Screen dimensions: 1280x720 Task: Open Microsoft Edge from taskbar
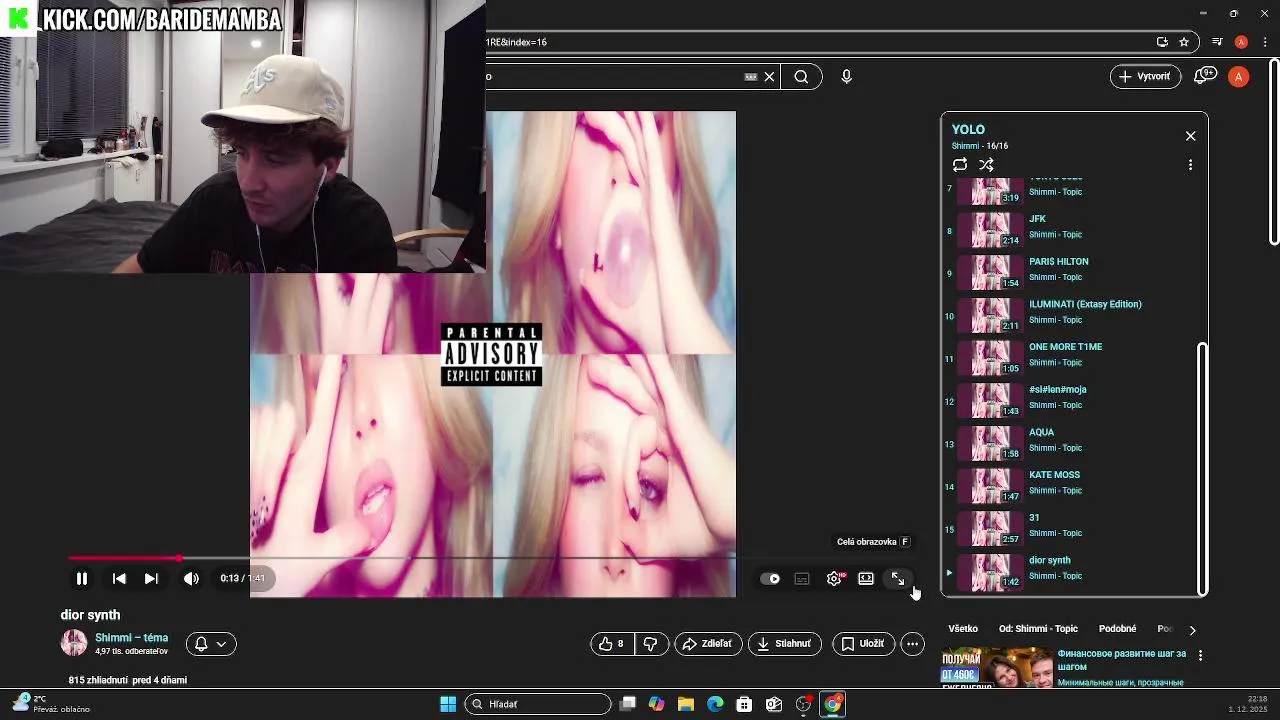[x=715, y=704]
